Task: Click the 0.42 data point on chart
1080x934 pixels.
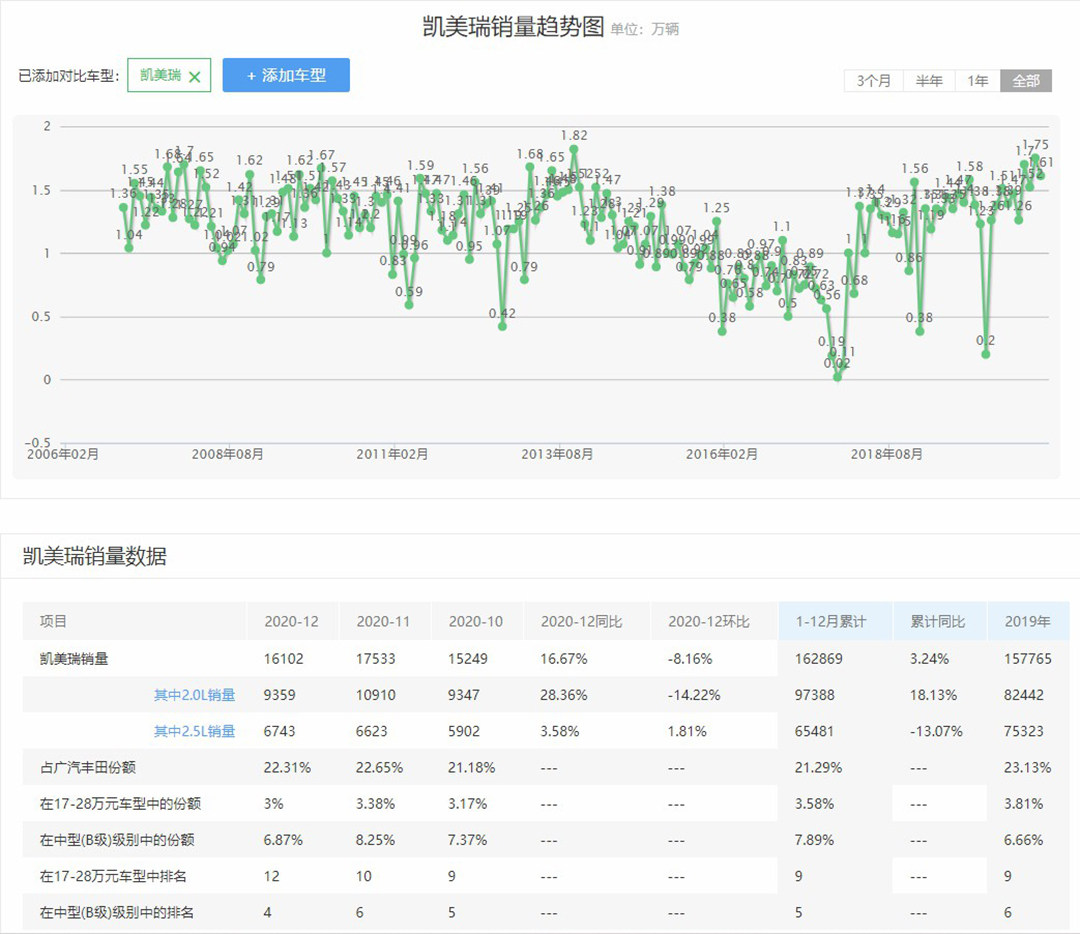Action: [503, 326]
